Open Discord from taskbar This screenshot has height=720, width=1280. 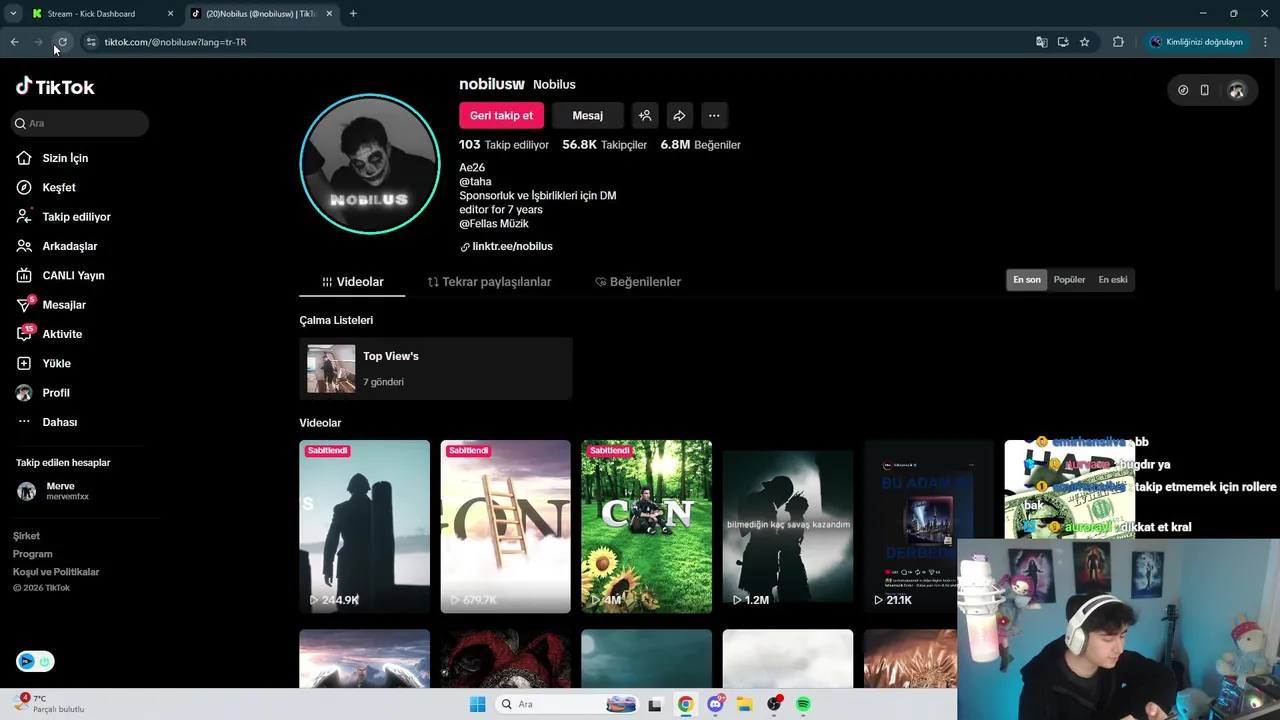(x=715, y=704)
